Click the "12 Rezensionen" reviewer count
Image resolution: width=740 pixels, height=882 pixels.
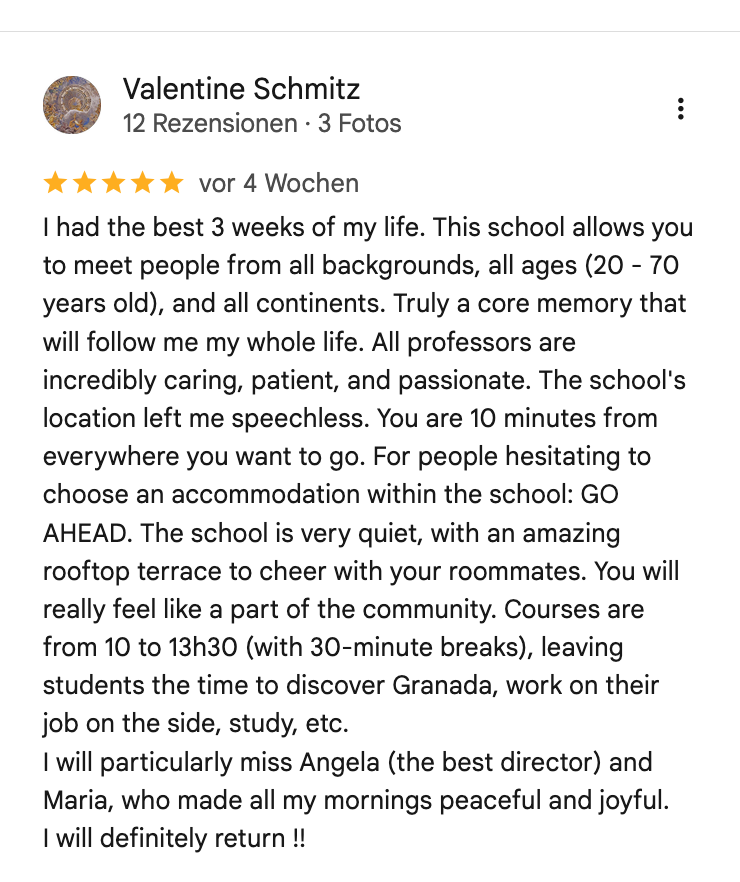coord(210,123)
